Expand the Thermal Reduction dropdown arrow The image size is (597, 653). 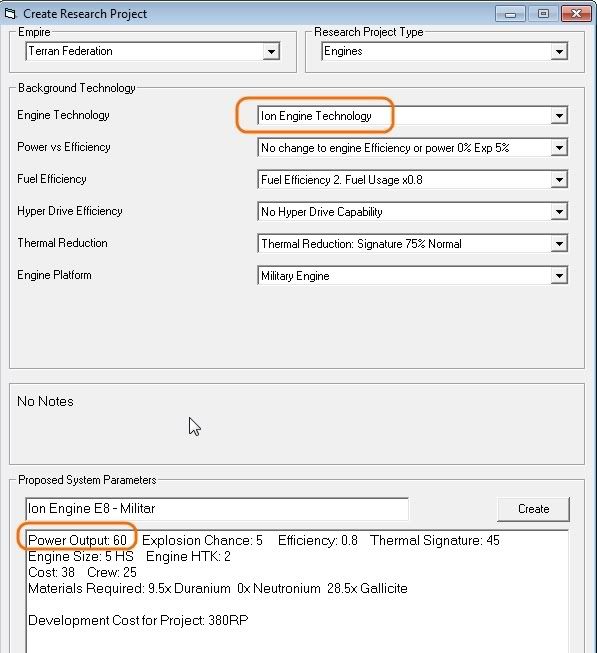[x=559, y=244]
